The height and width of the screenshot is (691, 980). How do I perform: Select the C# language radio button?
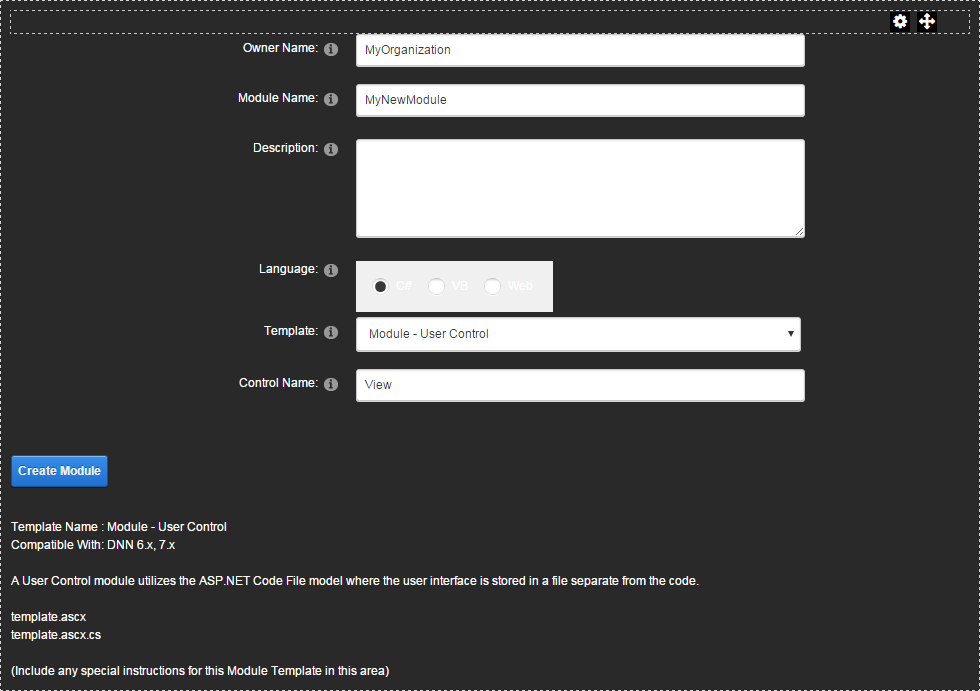tap(380, 287)
